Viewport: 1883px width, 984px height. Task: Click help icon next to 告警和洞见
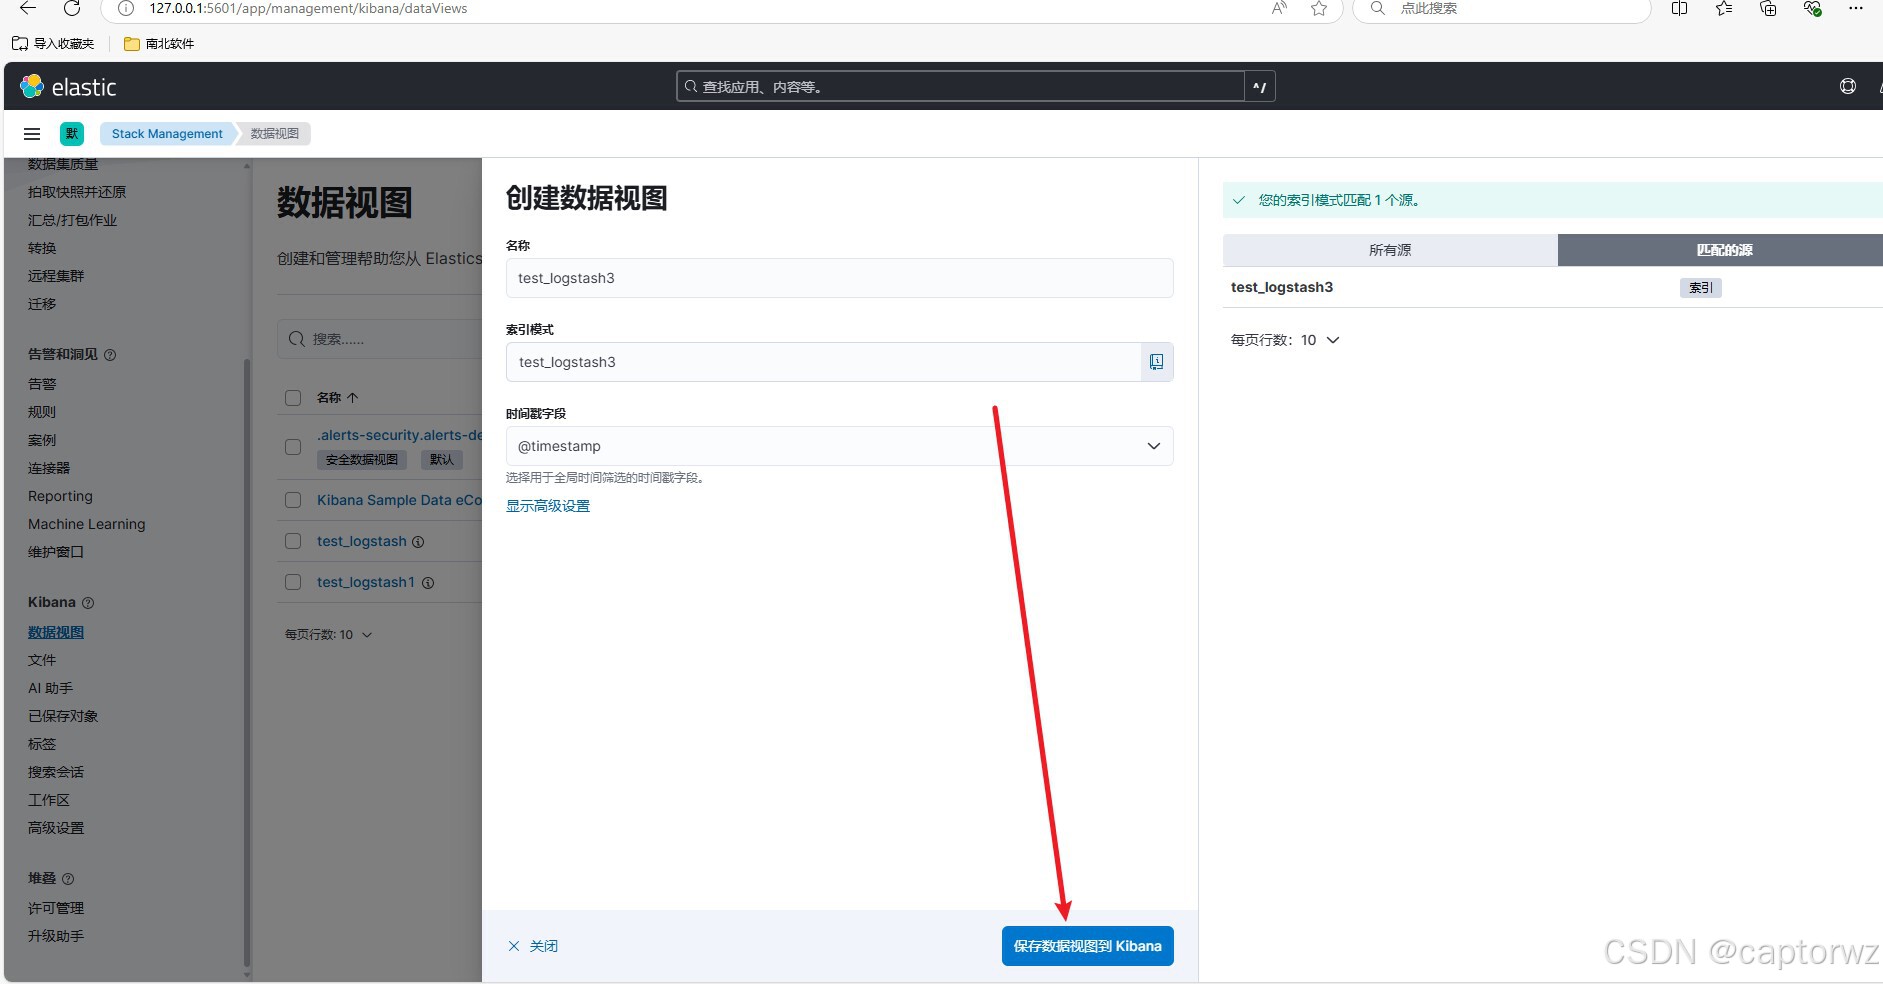coord(110,355)
